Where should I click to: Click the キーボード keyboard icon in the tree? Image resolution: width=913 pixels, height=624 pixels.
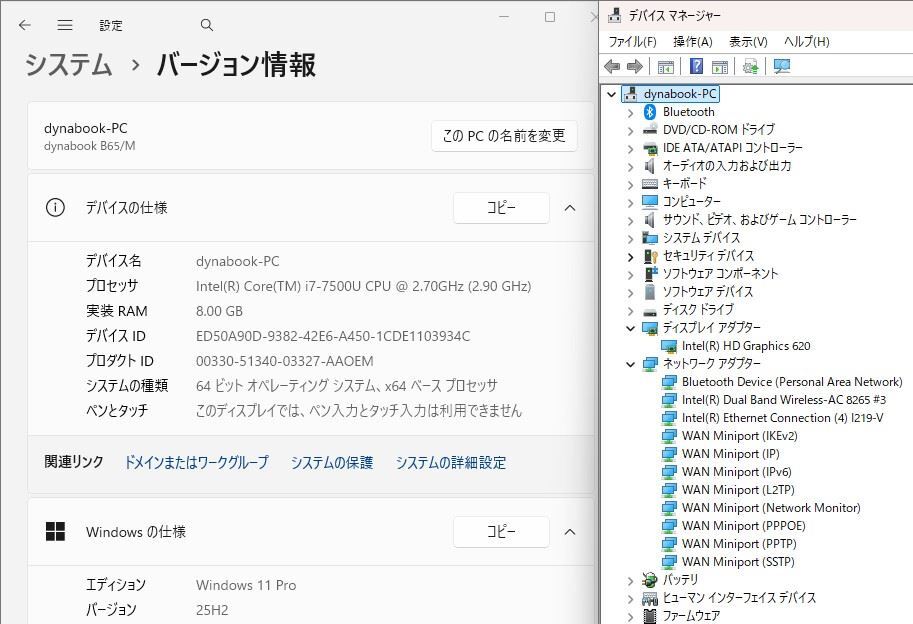coord(650,184)
